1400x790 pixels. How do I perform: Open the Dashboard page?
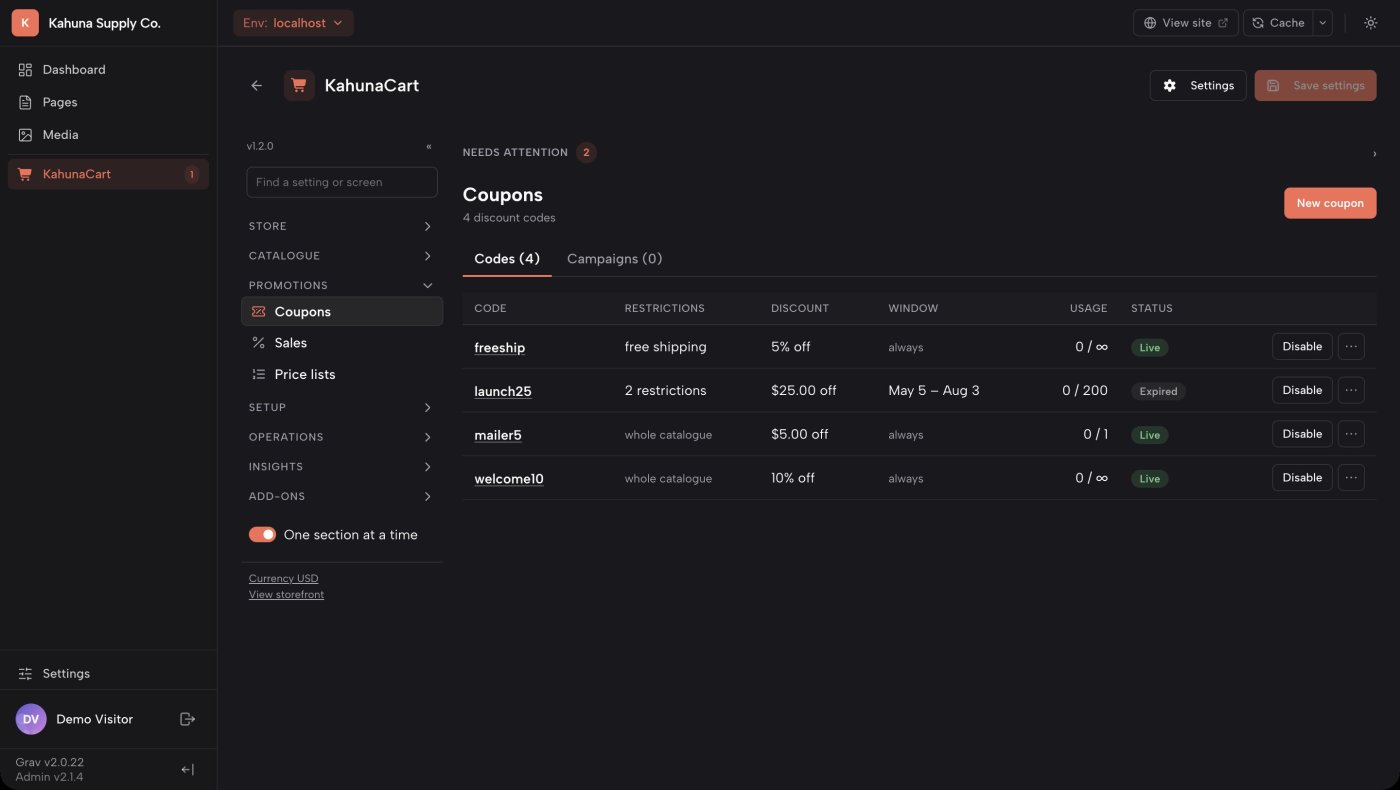[108, 70]
